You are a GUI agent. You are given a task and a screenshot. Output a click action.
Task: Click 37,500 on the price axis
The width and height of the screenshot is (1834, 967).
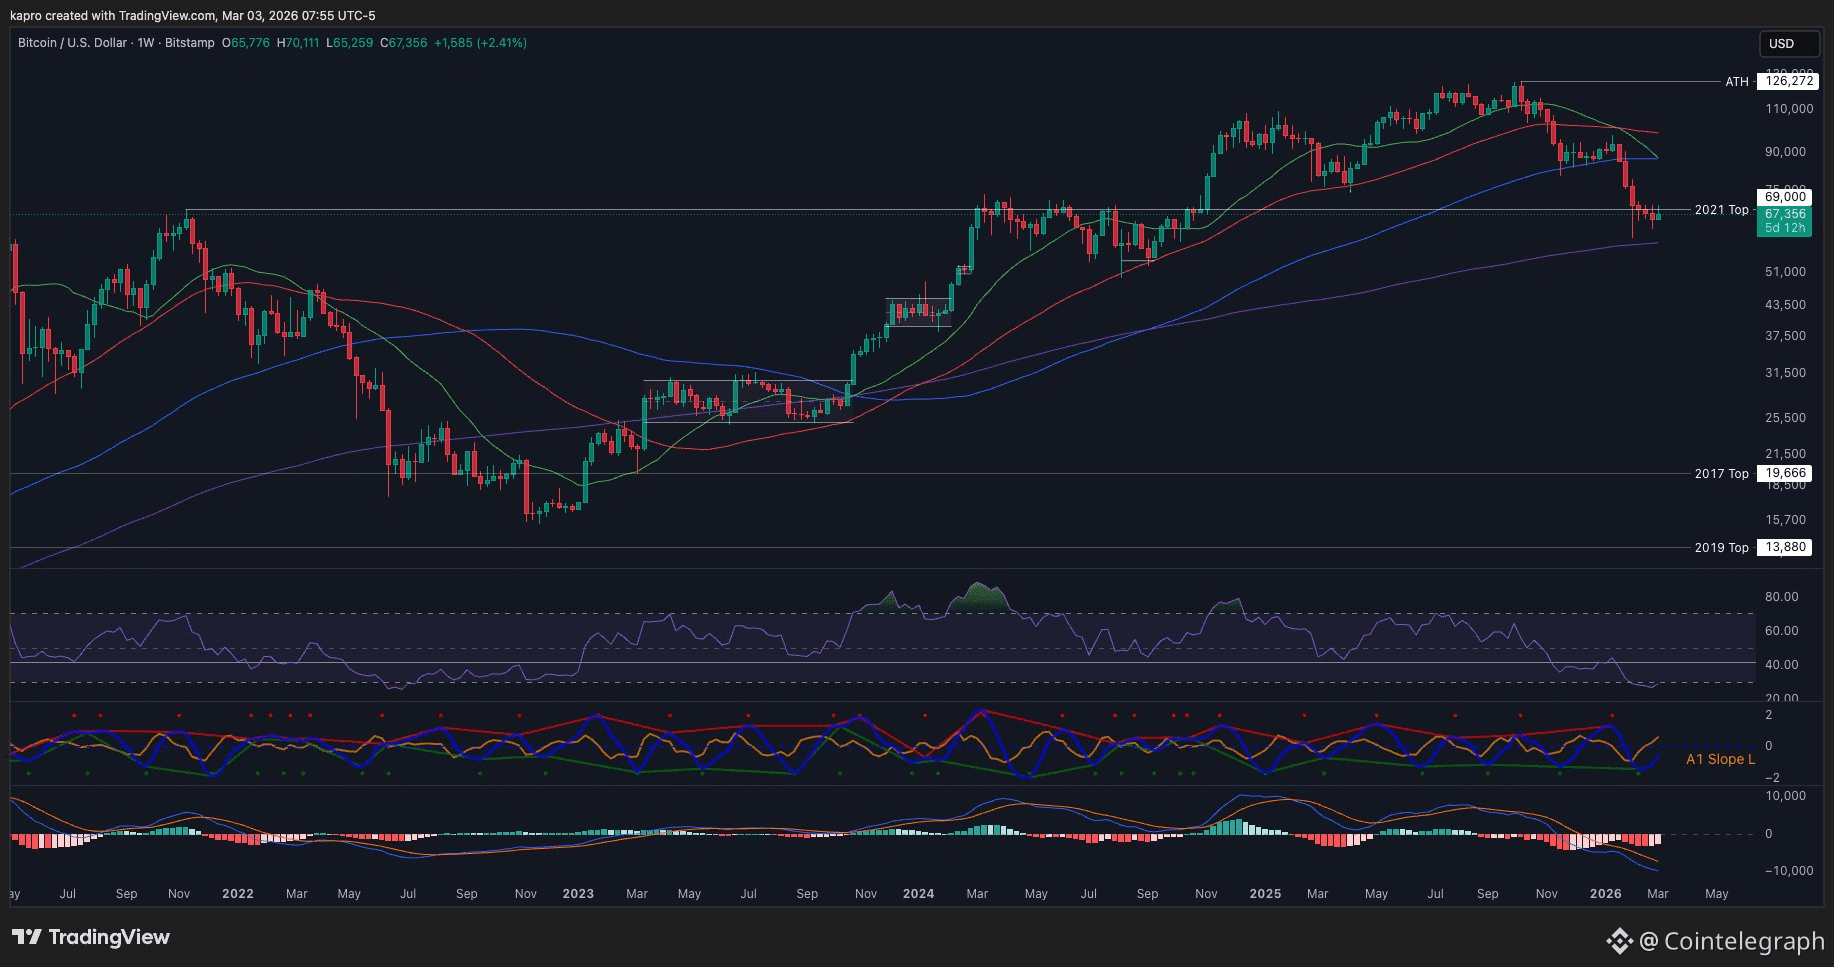(x=1785, y=336)
